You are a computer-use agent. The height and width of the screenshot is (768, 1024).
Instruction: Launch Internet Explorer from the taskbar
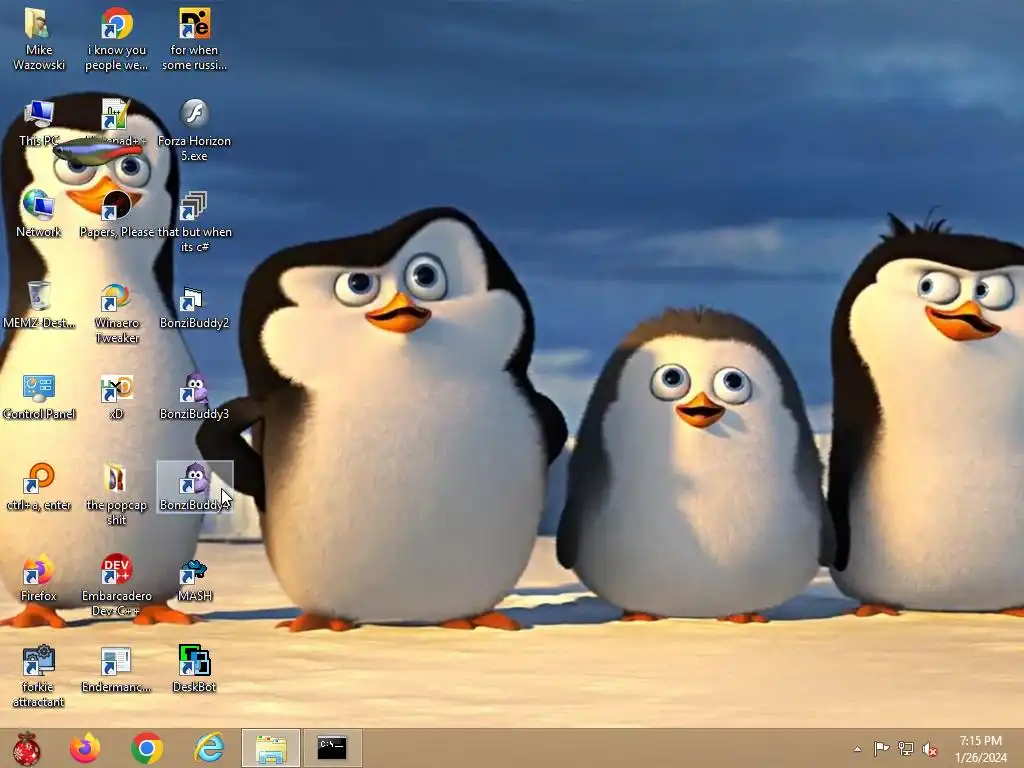pos(209,748)
